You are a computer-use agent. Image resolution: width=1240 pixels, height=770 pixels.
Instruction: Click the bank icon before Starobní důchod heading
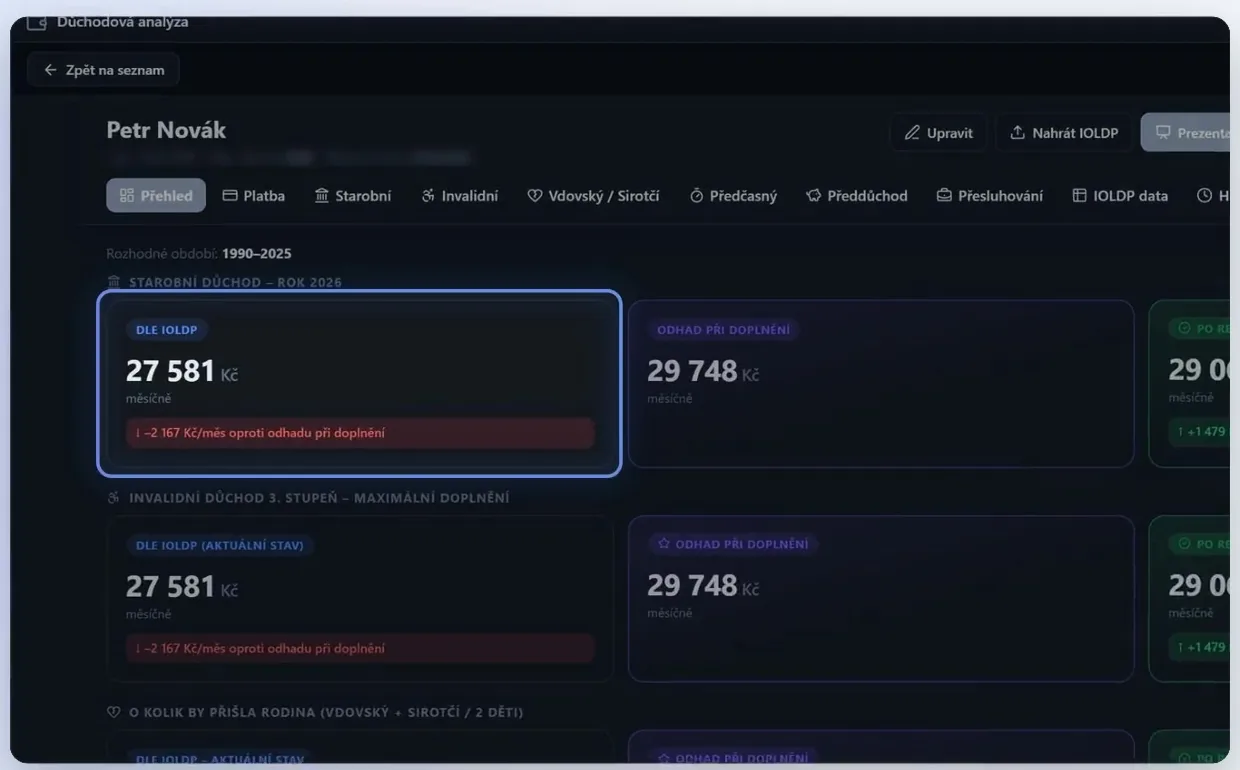[114, 282]
